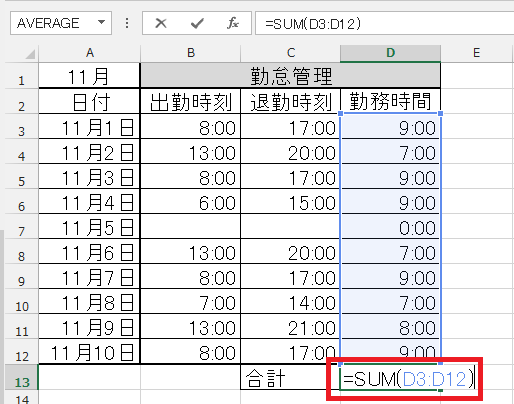Click the date cell 11月9日

pyautogui.click(x=89, y=326)
